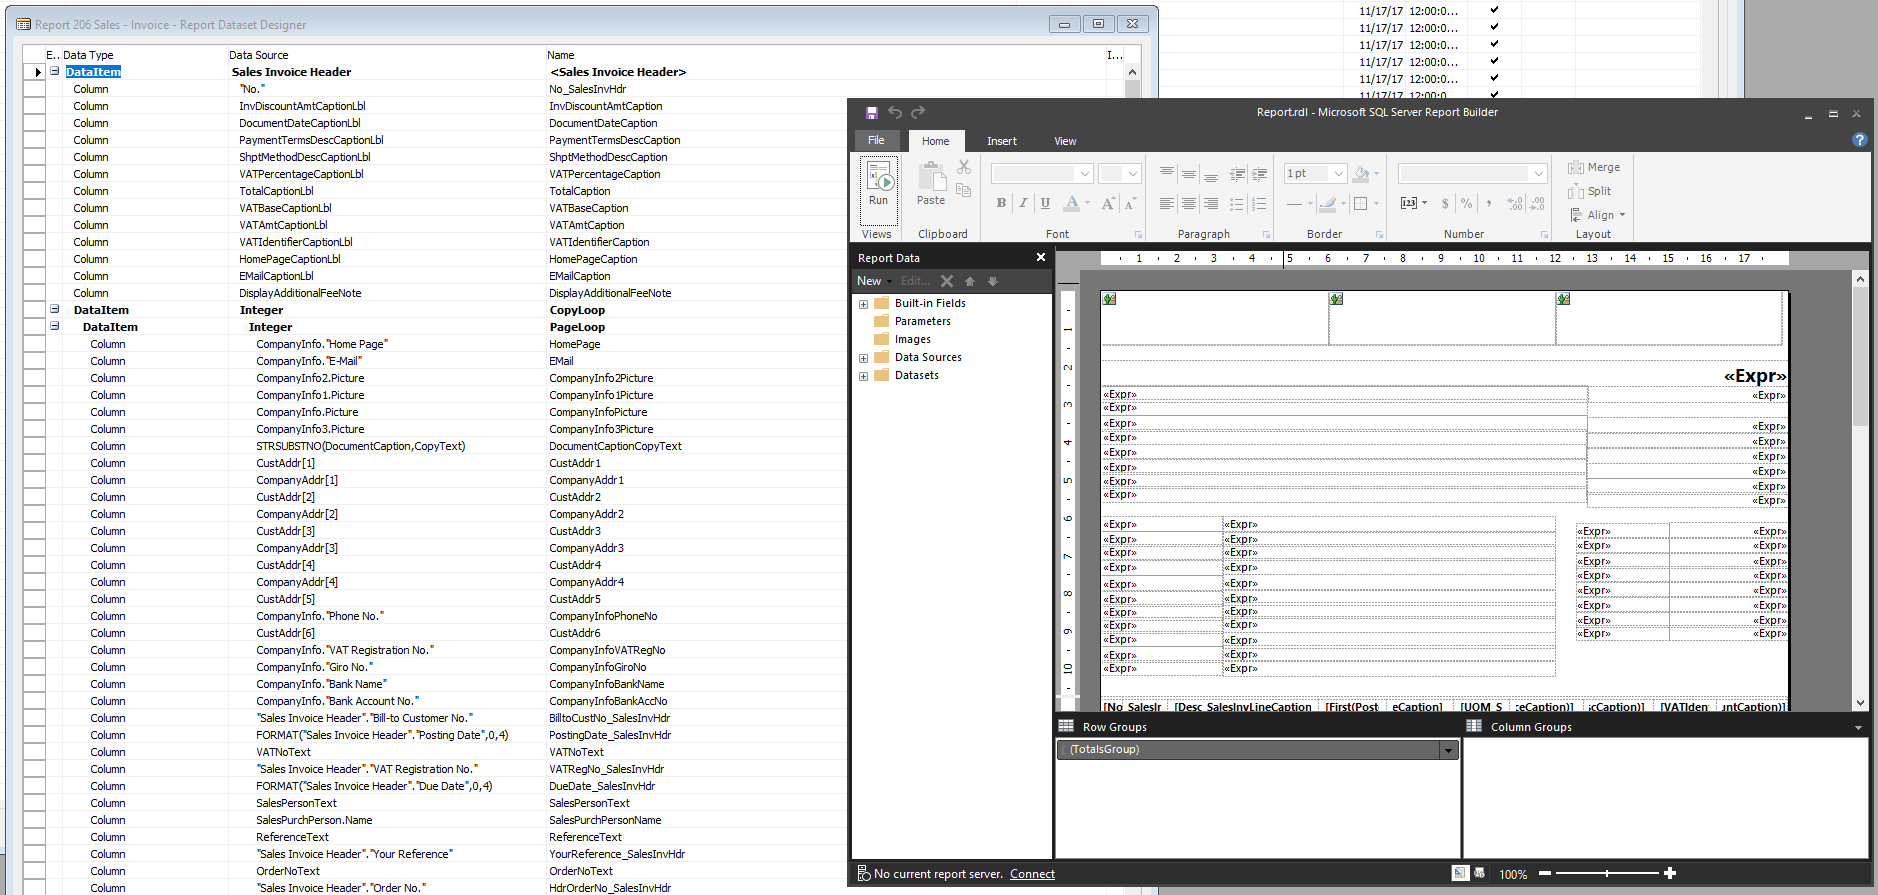Image resolution: width=1878 pixels, height=895 pixels.
Task: Open the border width 1 pt dropdown
Action: click(x=1339, y=173)
